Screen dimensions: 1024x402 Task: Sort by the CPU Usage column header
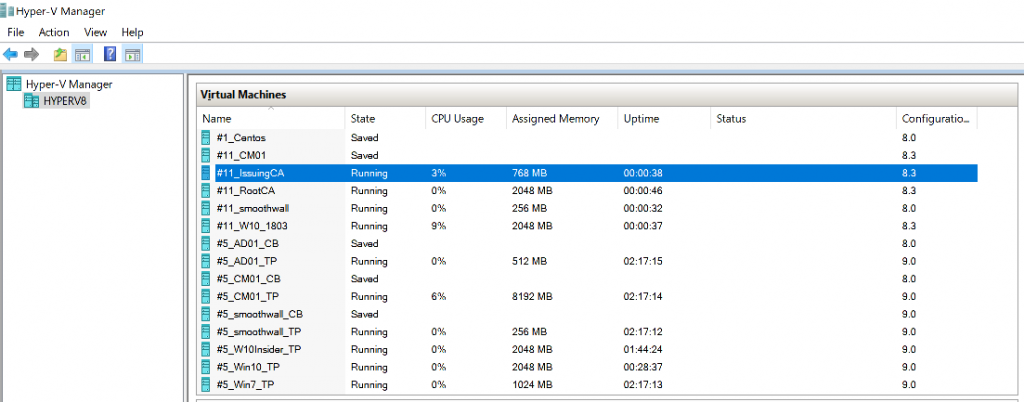[466, 119]
